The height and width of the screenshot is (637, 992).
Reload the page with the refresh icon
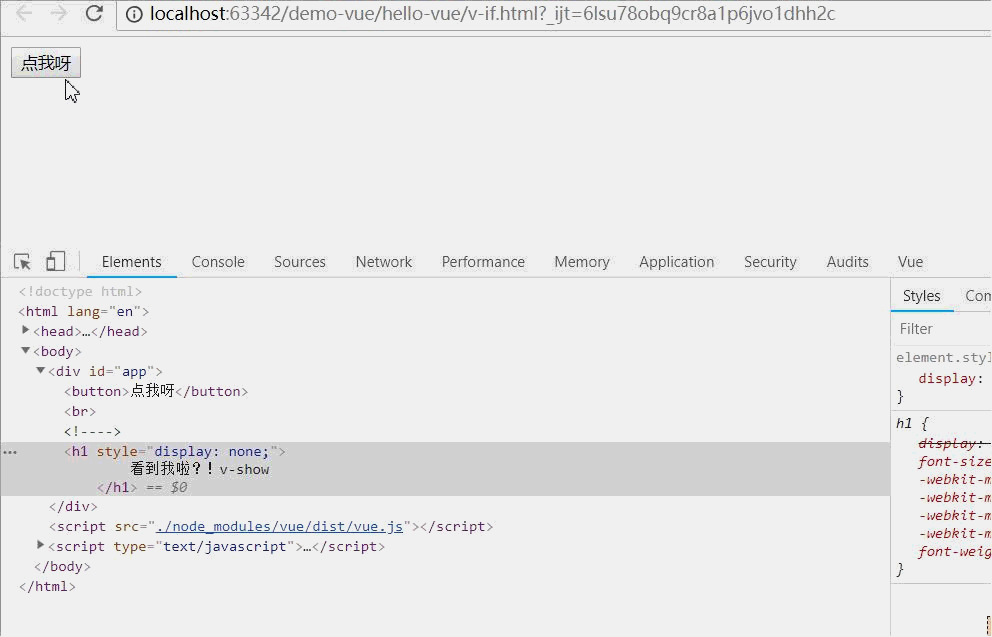tap(94, 13)
